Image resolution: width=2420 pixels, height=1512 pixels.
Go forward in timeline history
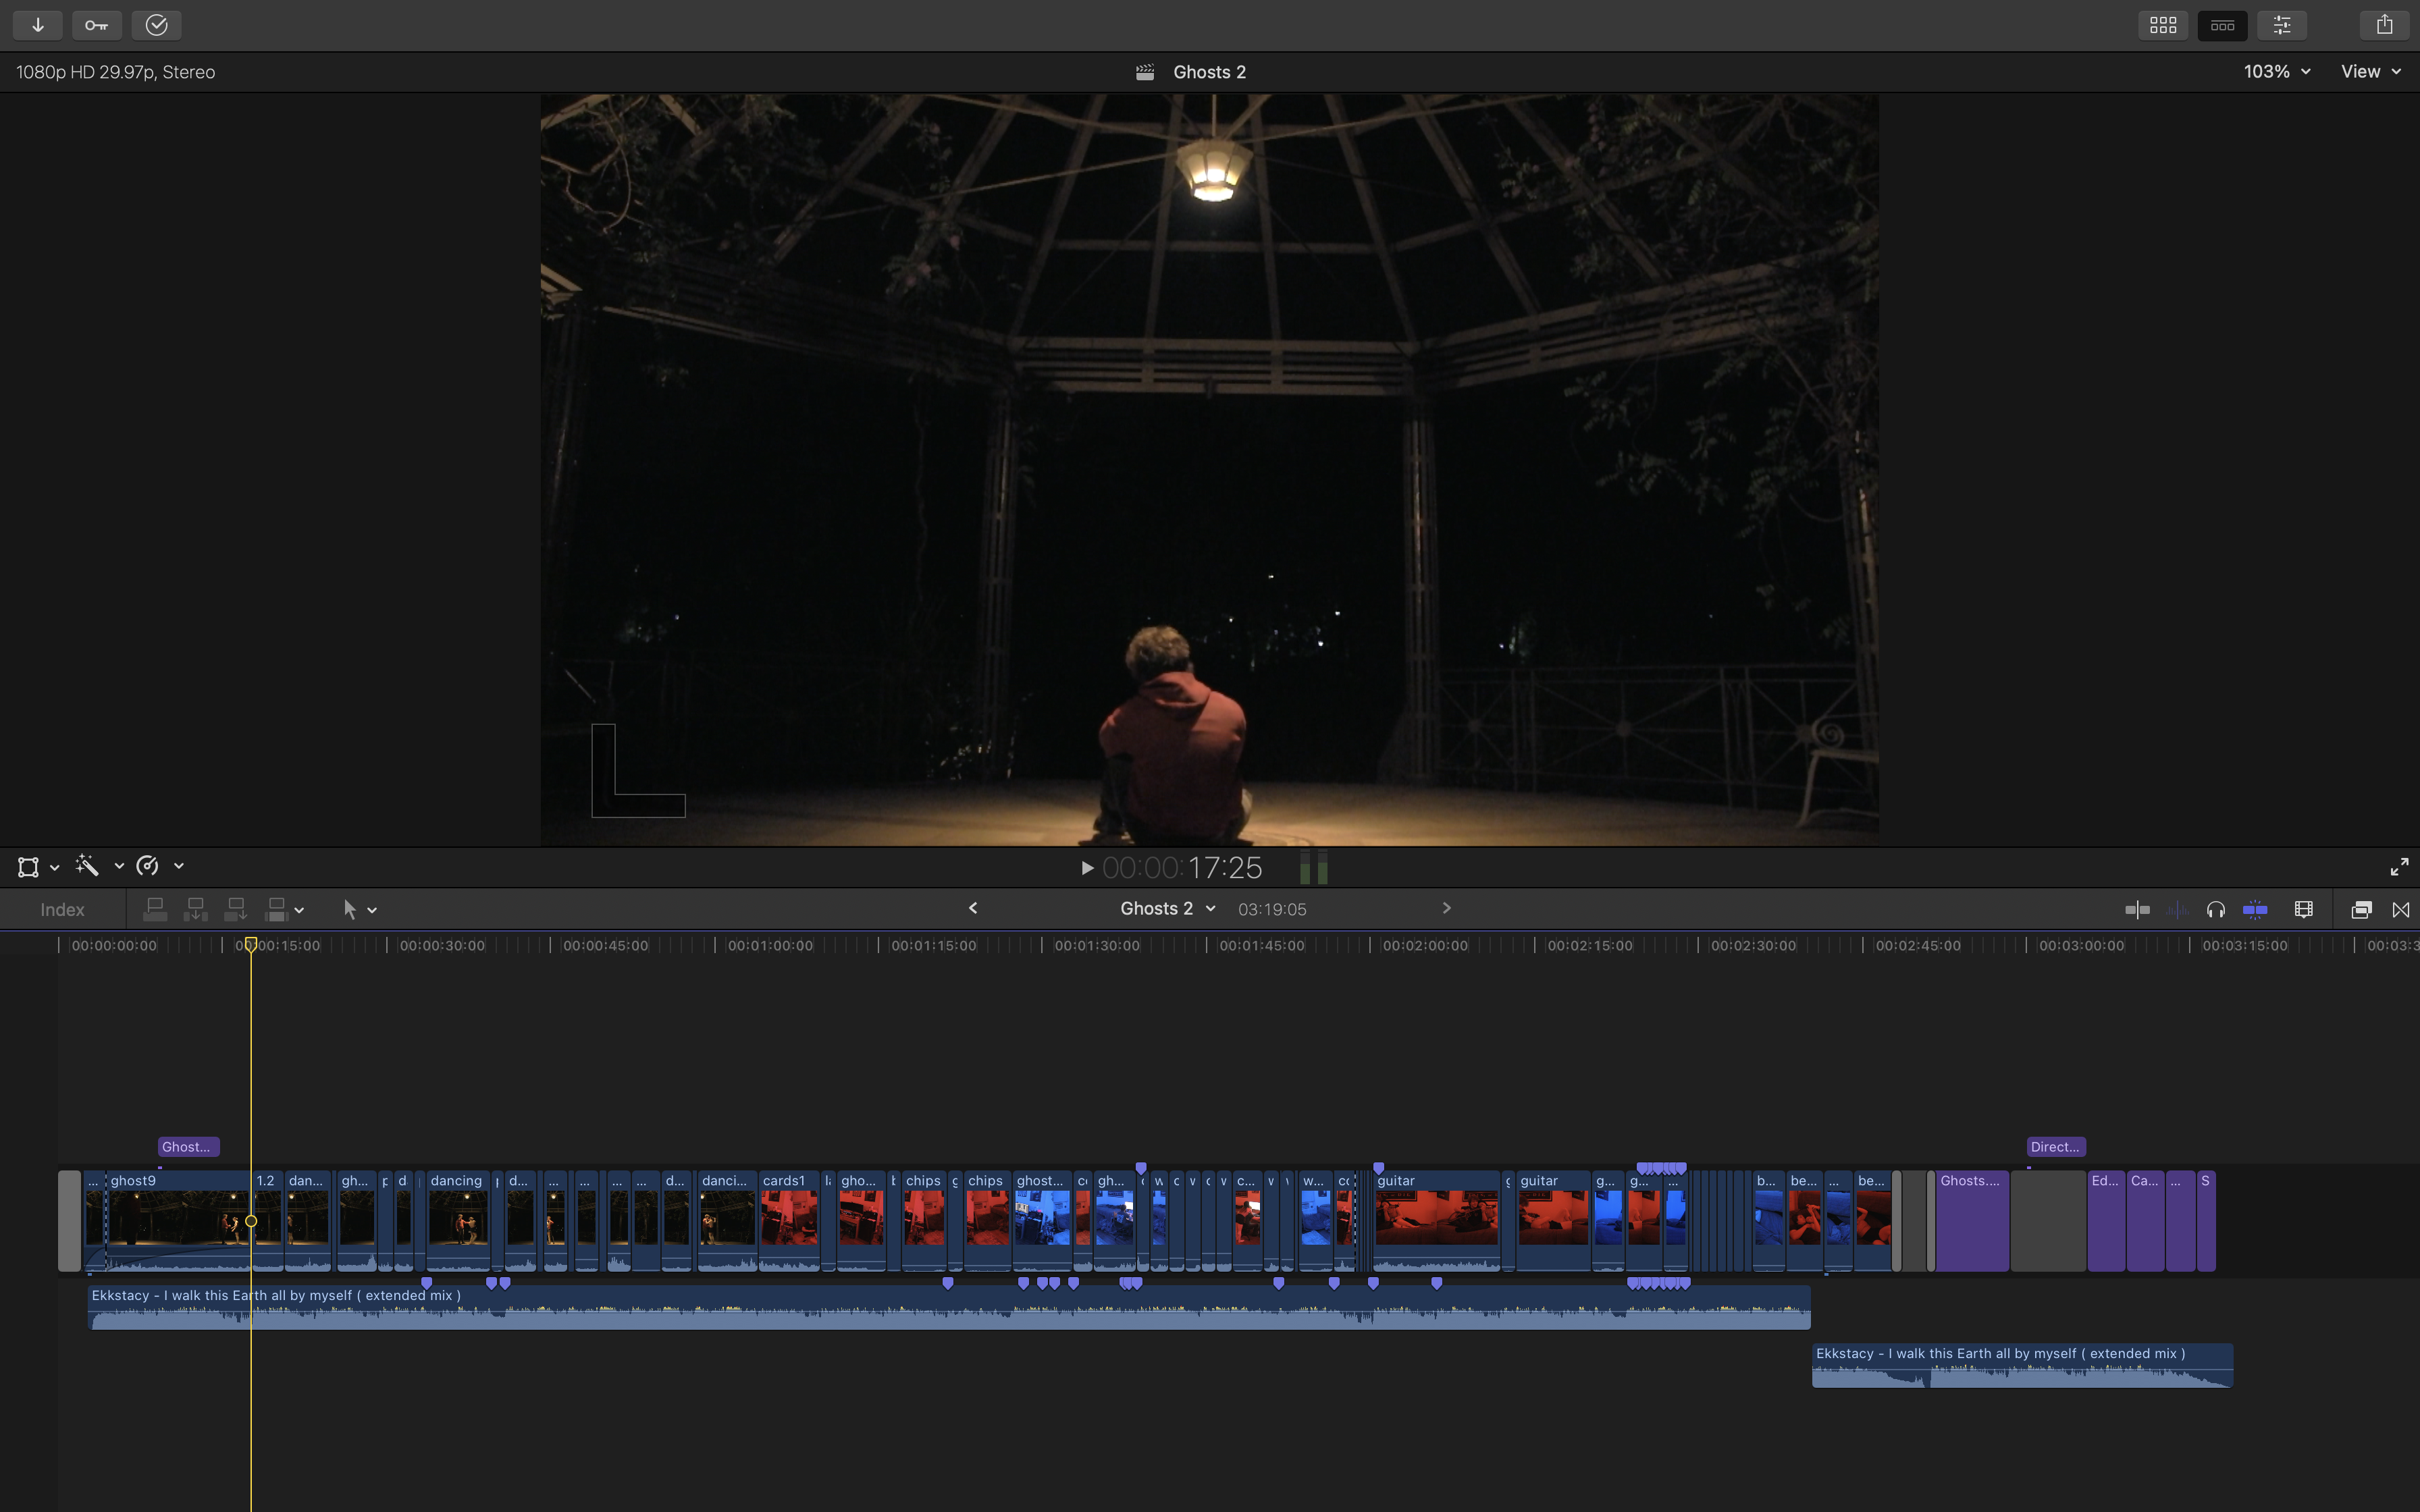(1446, 908)
